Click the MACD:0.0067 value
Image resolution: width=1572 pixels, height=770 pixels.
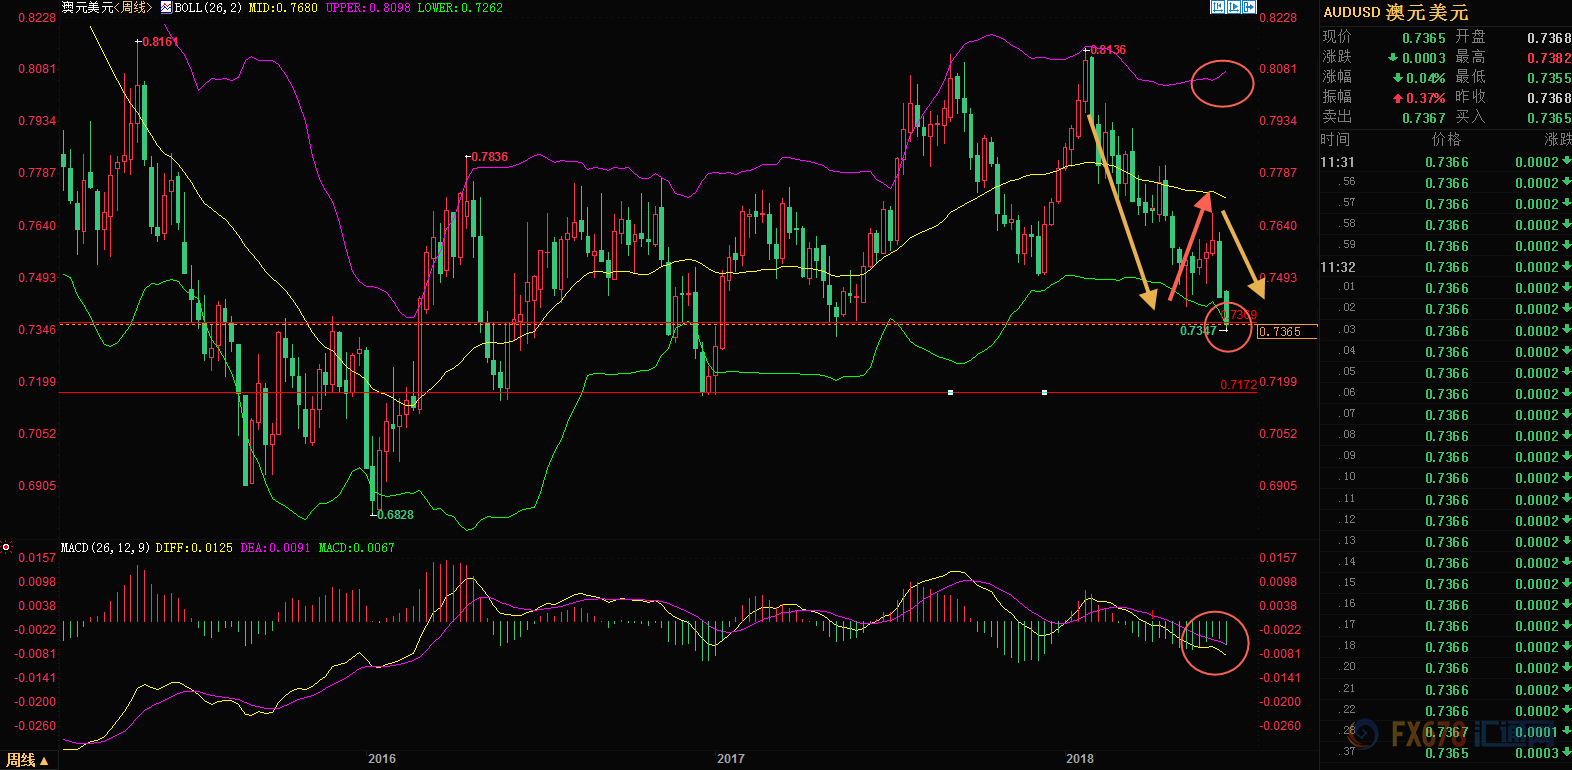[357, 548]
